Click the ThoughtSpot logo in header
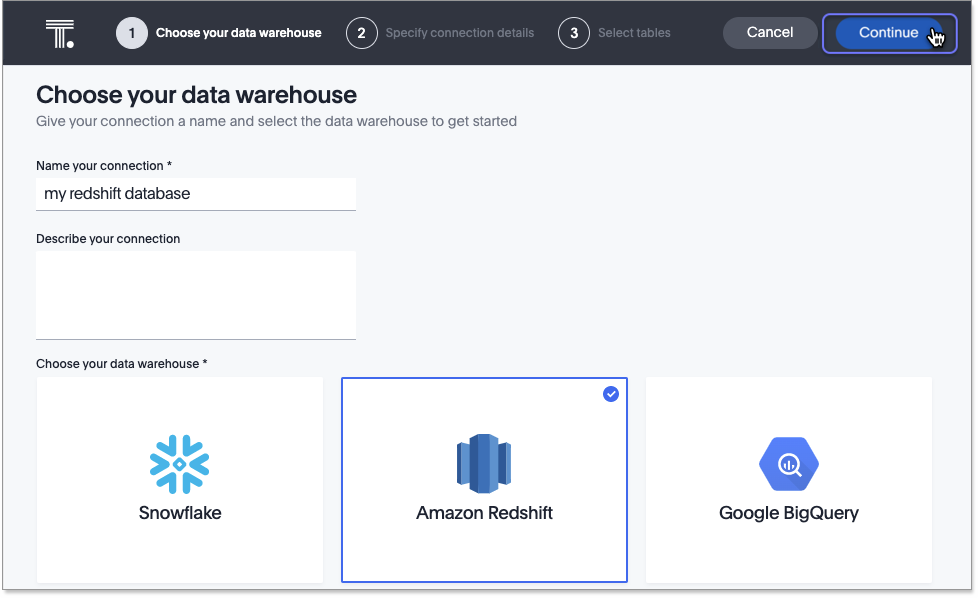978x598 pixels. point(59,33)
